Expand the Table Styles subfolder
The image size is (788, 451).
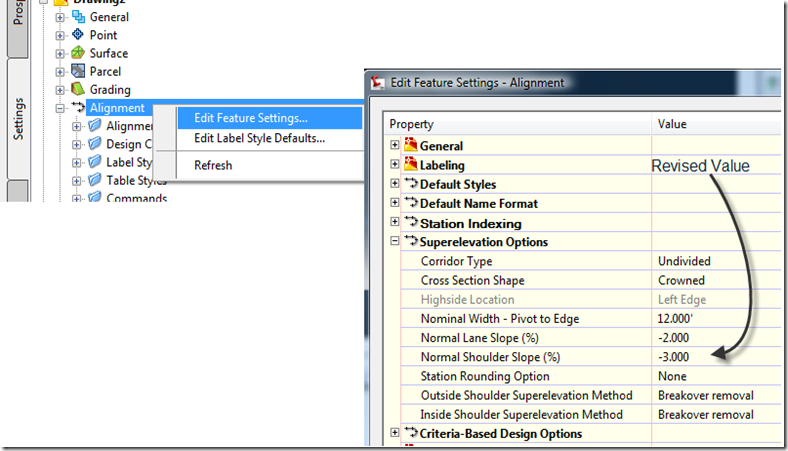point(76,181)
